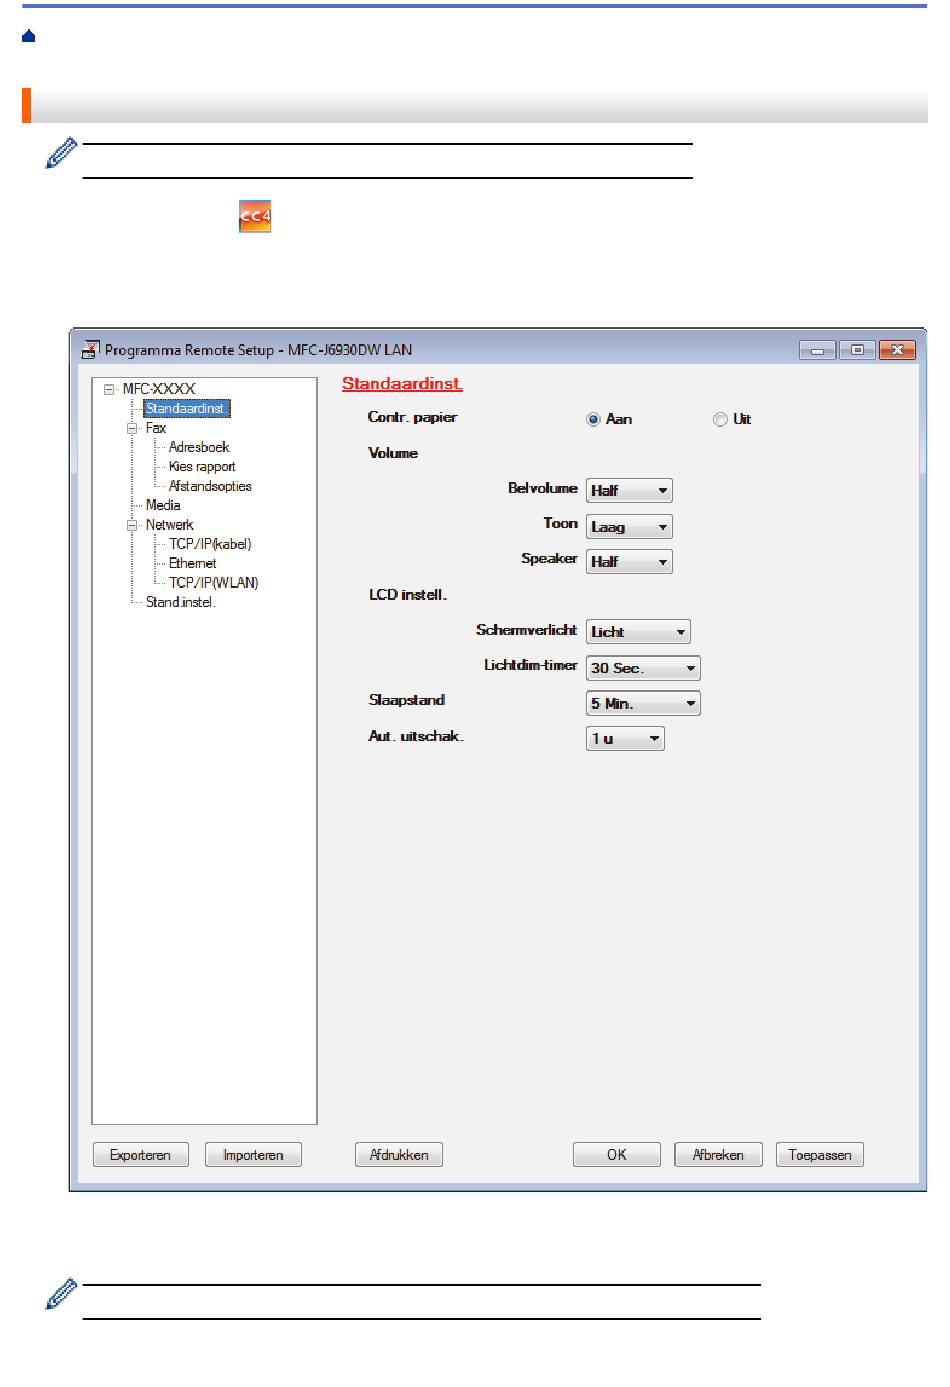The height and width of the screenshot is (1387, 950).
Task: Click the Importeren button
Action: pyautogui.click(x=253, y=1155)
